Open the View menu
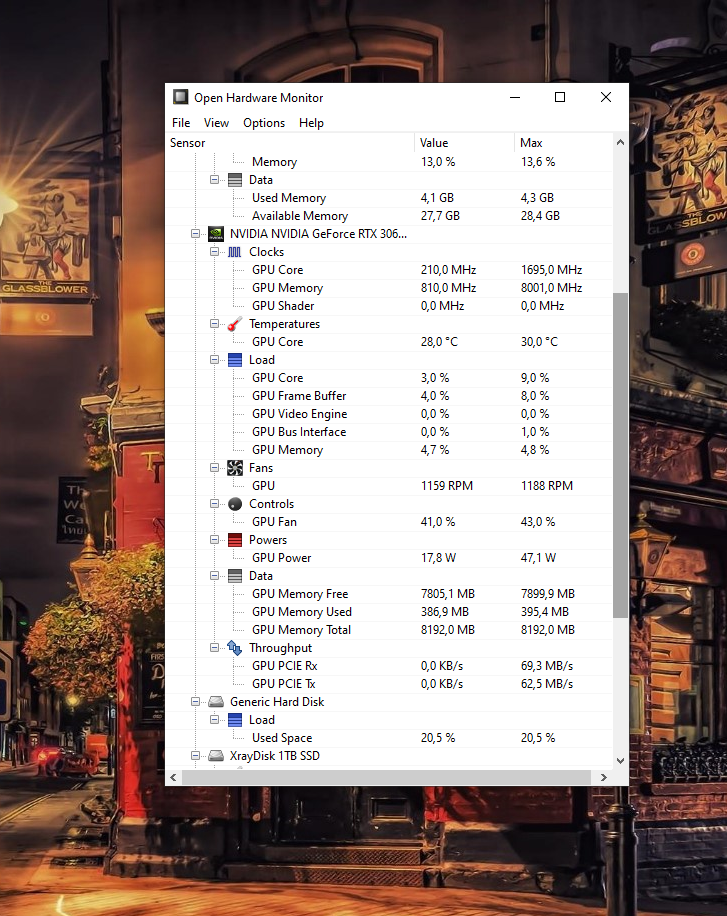Image resolution: width=727 pixels, height=916 pixels. coord(216,123)
